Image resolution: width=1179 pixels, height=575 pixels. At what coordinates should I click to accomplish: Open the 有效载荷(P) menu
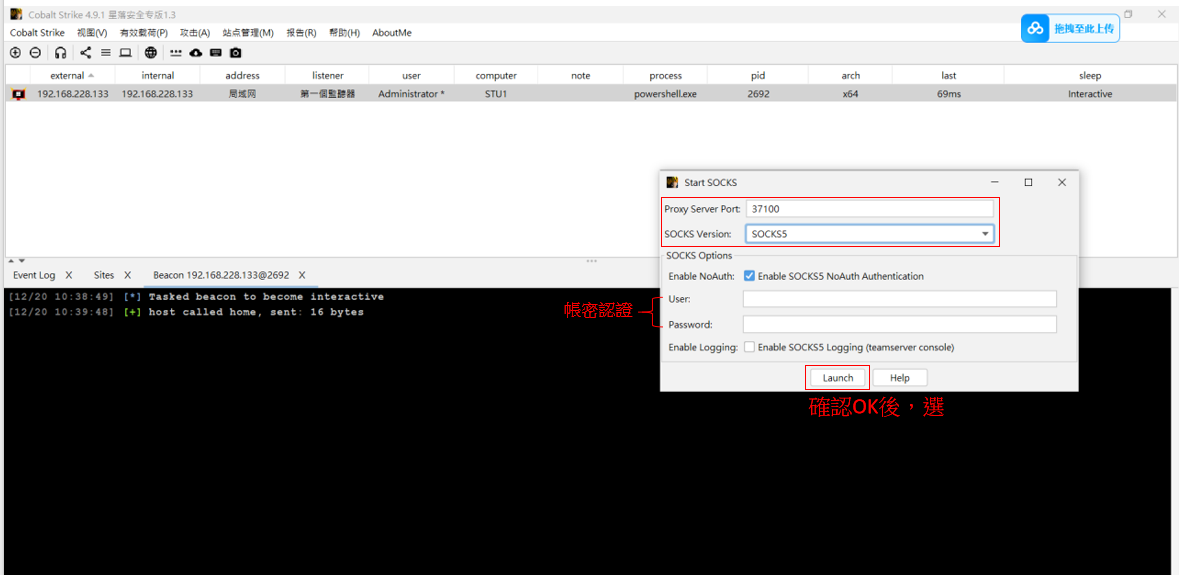[x=144, y=33]
